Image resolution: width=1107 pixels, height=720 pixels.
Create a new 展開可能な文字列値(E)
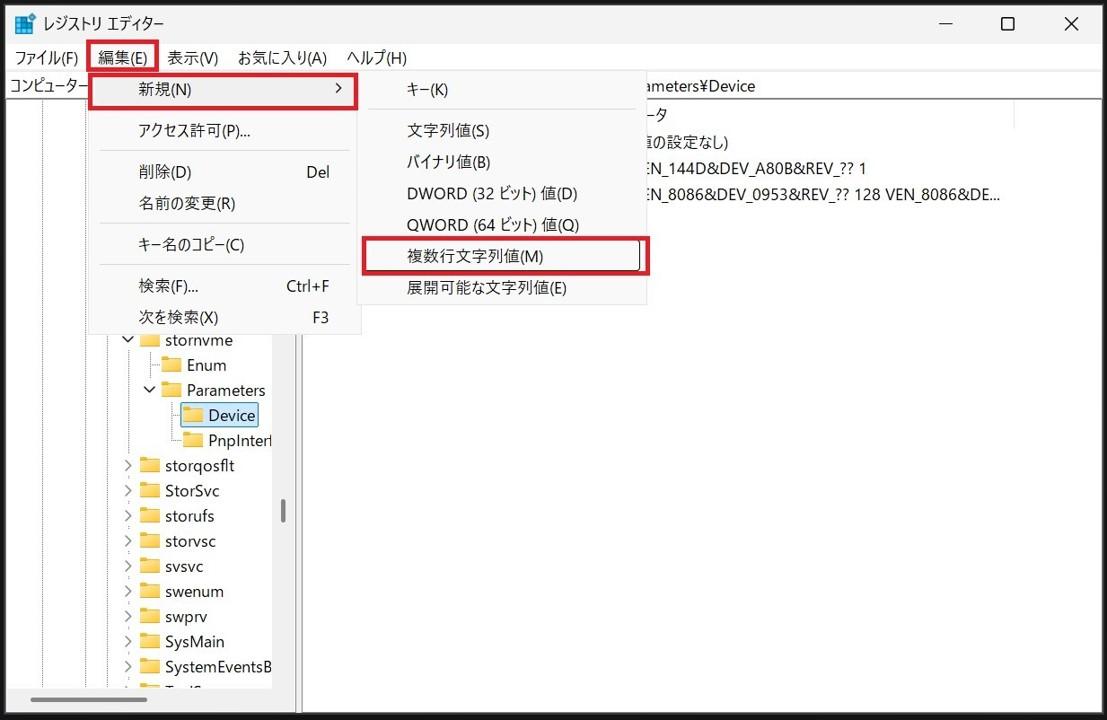tap(502, 287)
